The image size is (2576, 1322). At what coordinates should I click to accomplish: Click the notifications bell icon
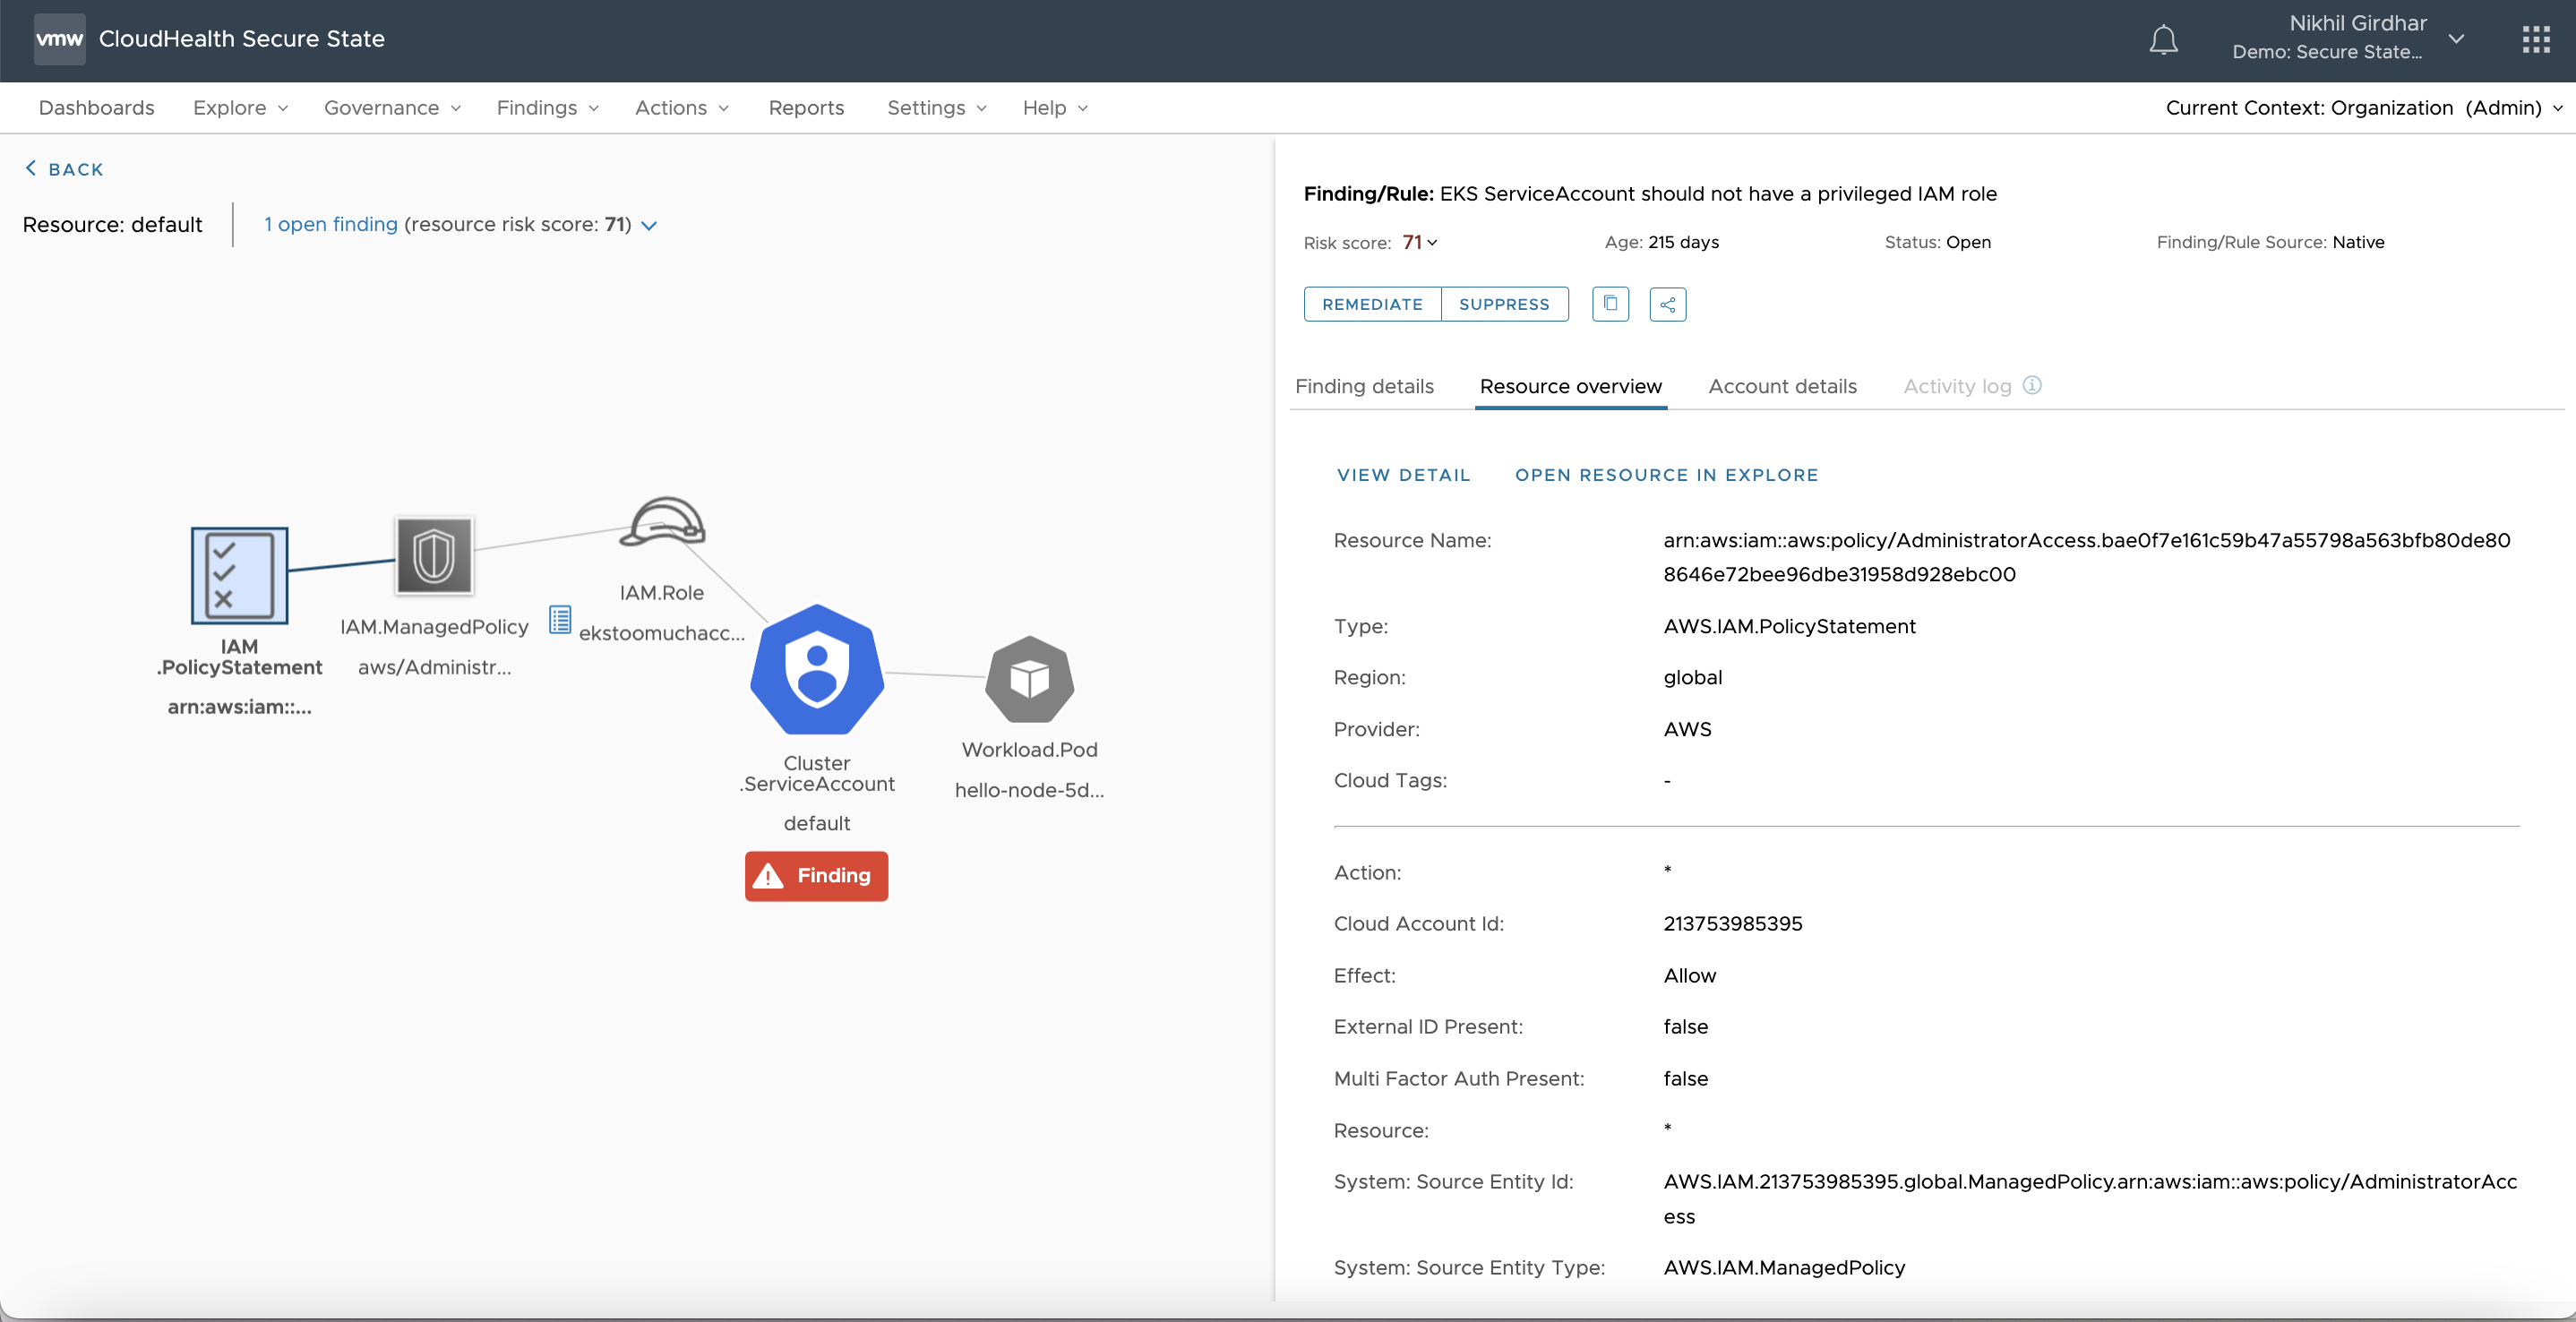pos(2163,40)
